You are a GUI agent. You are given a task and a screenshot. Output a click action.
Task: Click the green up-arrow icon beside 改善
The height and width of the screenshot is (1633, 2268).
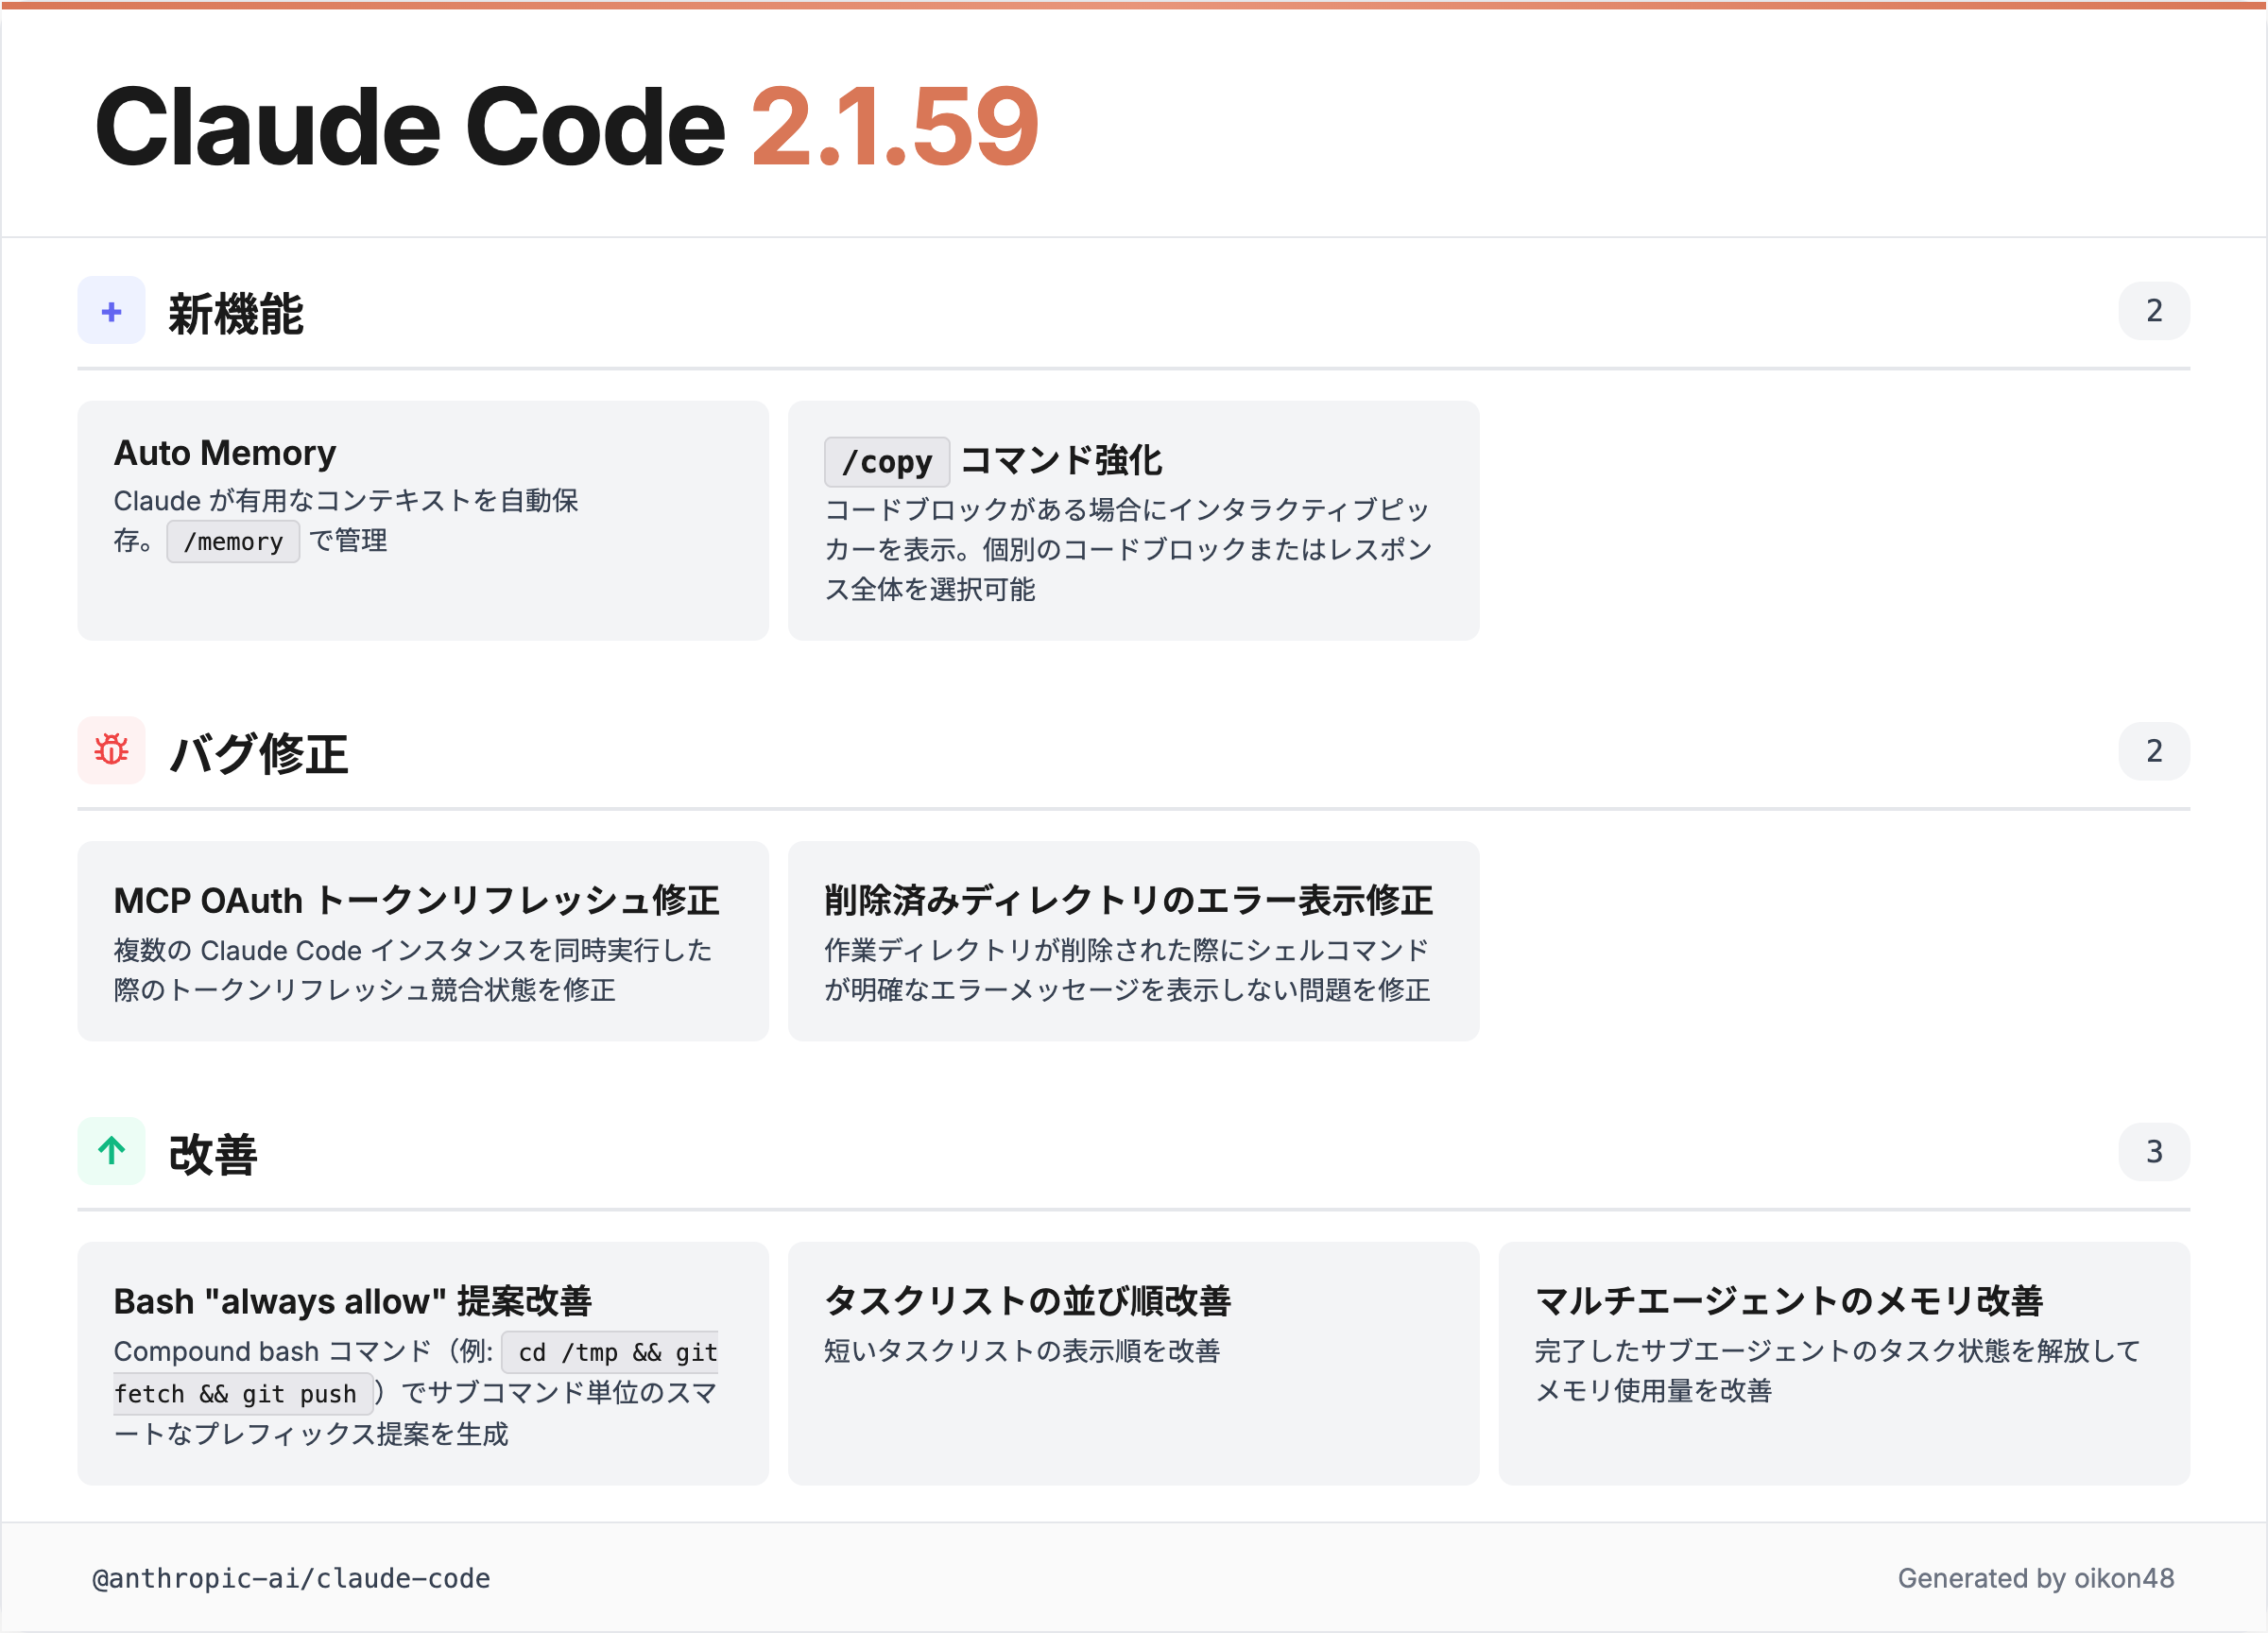point(111,1151)
